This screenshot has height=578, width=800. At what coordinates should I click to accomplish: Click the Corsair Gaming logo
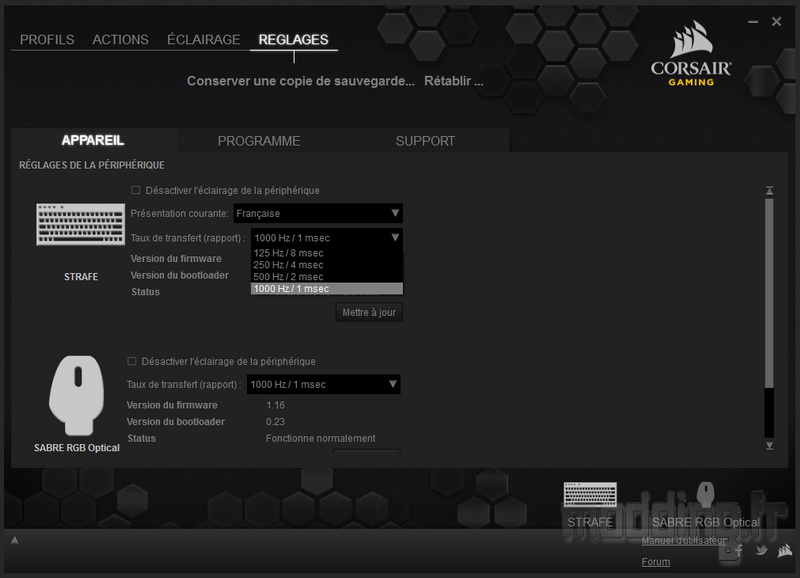pyautogui.click(x=691, y=54)
